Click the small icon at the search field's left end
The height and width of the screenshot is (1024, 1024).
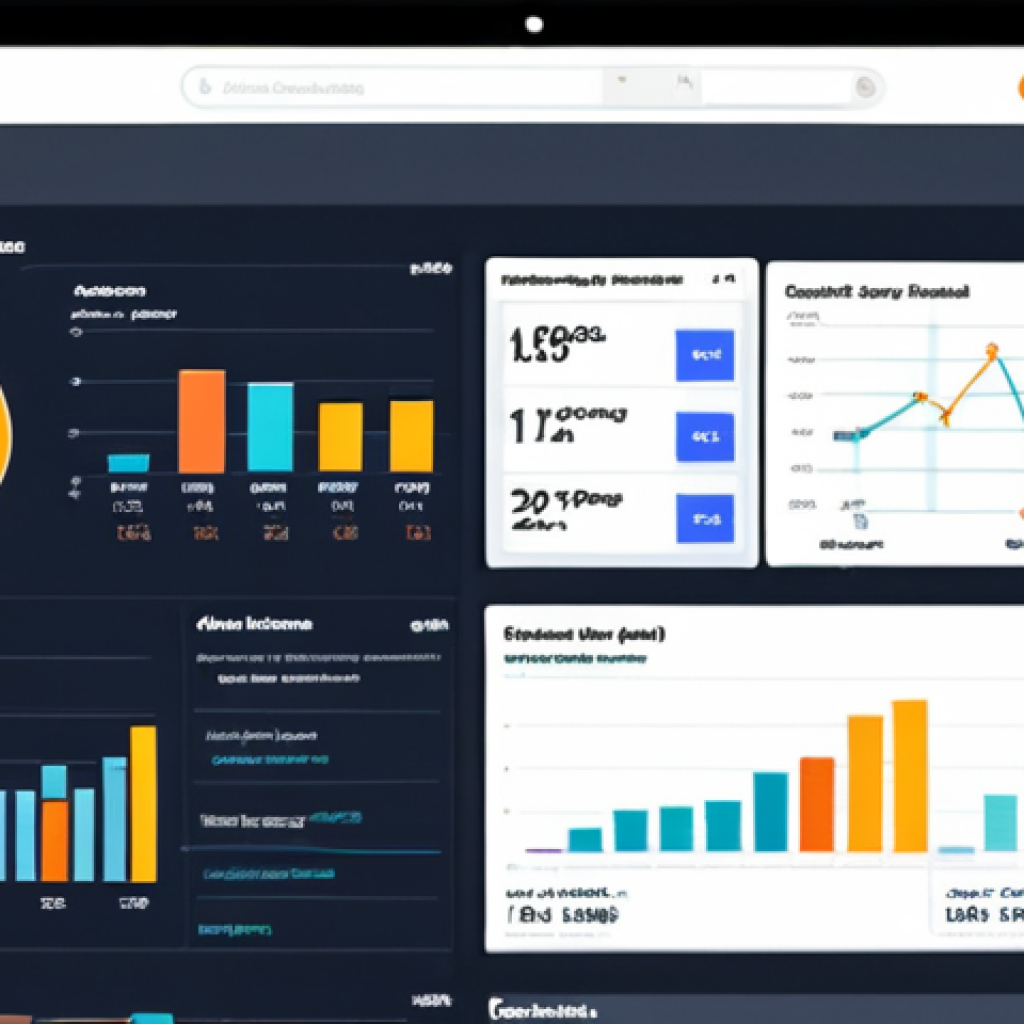click(205, 86)
